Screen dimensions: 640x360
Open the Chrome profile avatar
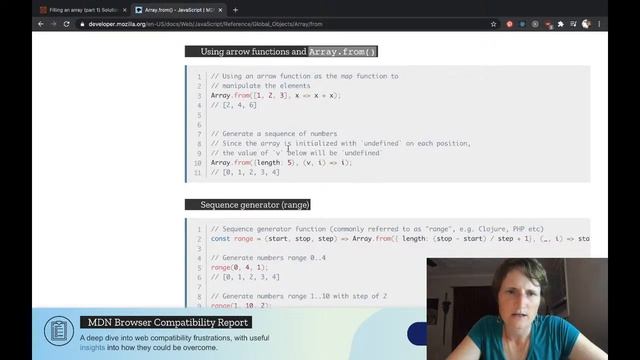point(586,24)
